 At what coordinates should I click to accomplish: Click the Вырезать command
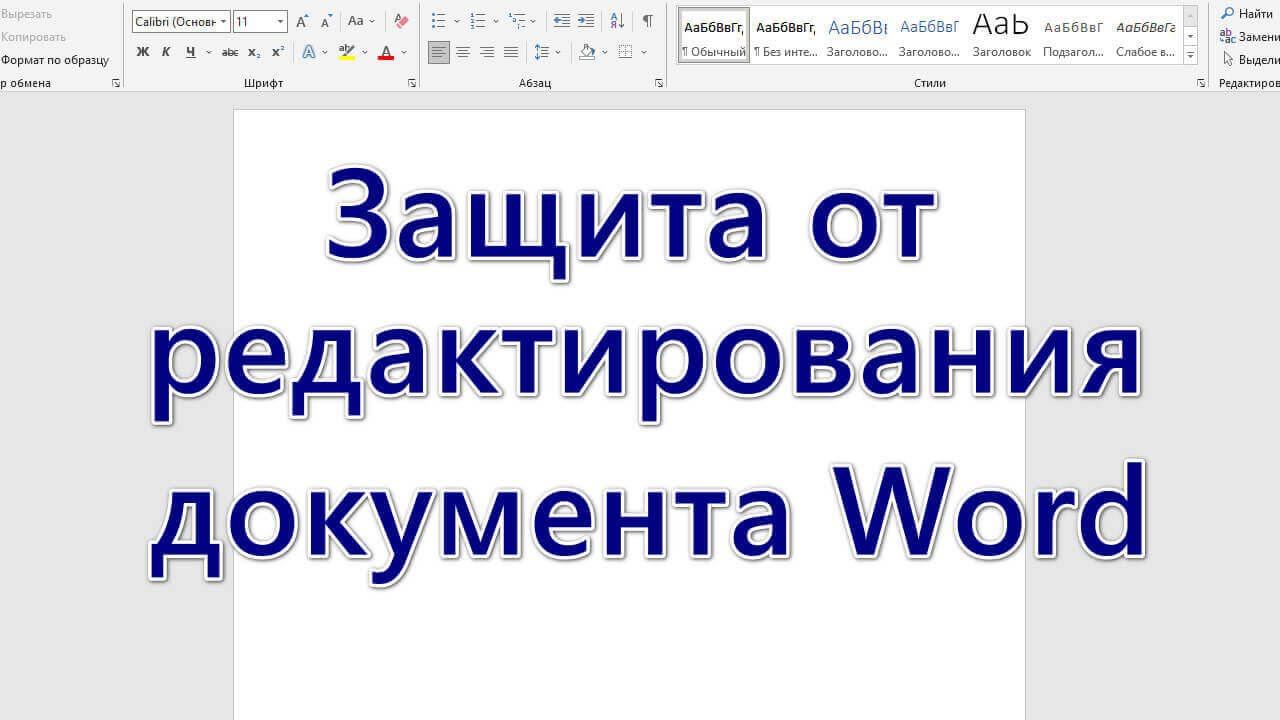coord(26,14)
